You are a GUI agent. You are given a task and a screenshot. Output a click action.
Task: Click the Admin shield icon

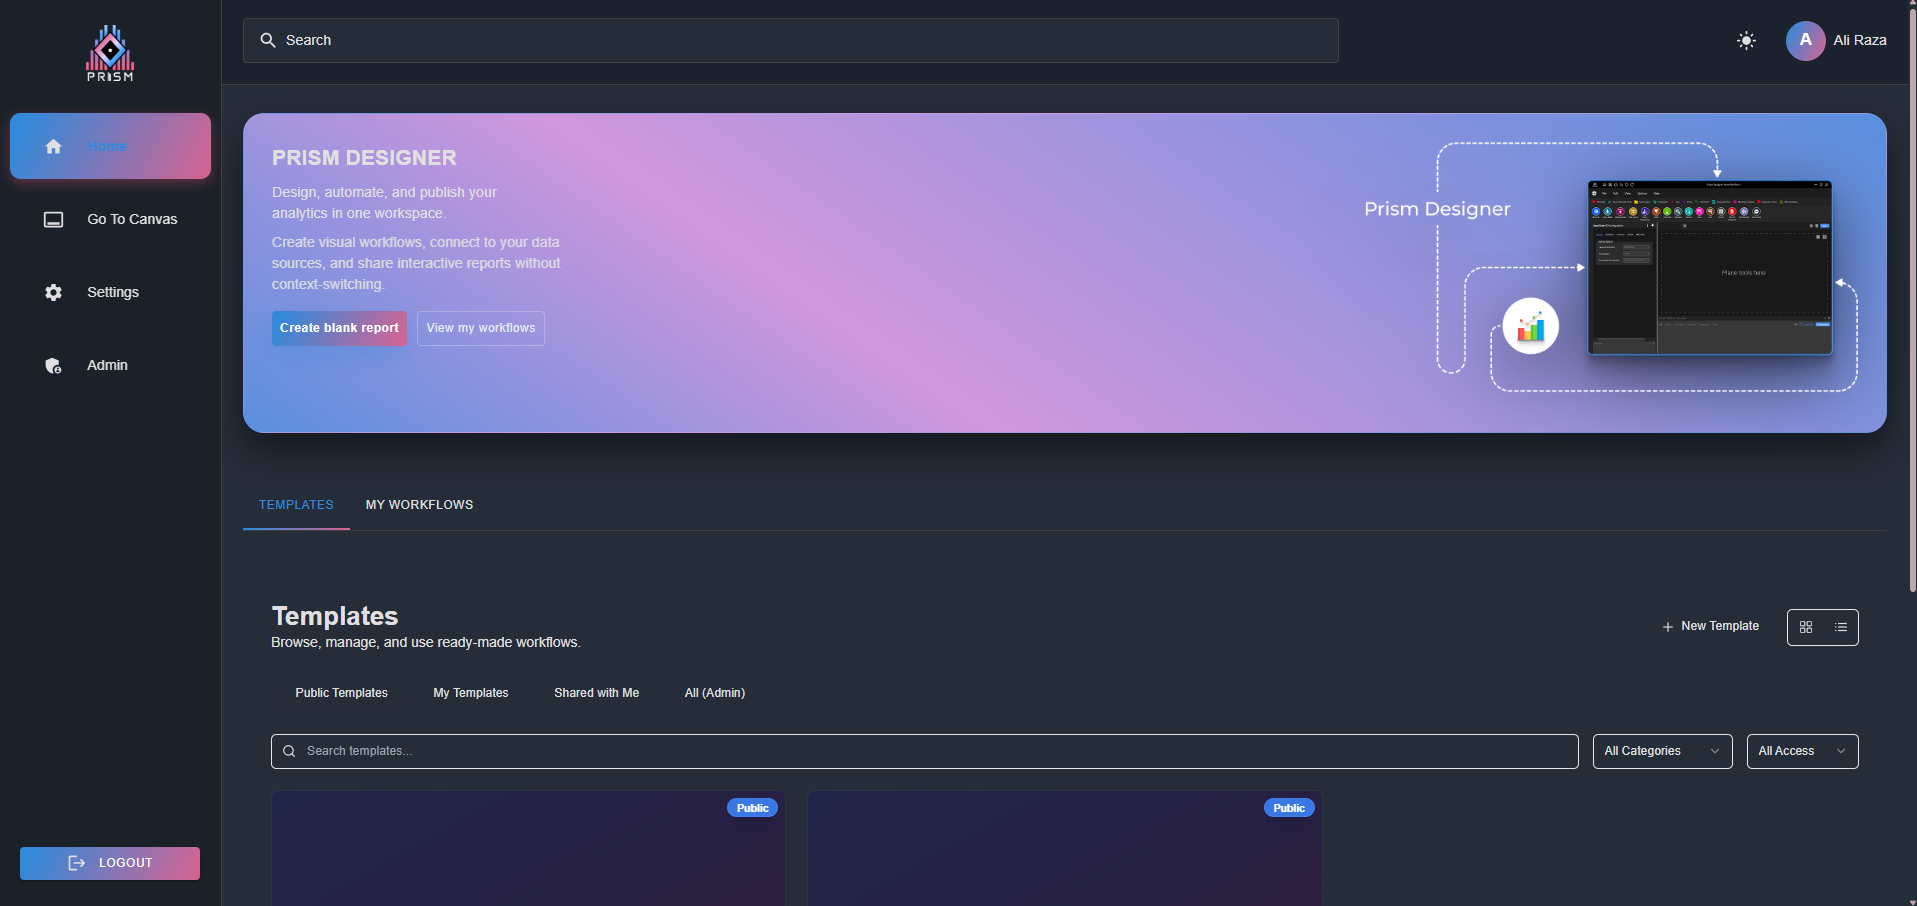pyautogui.click(x=54, y=366)
